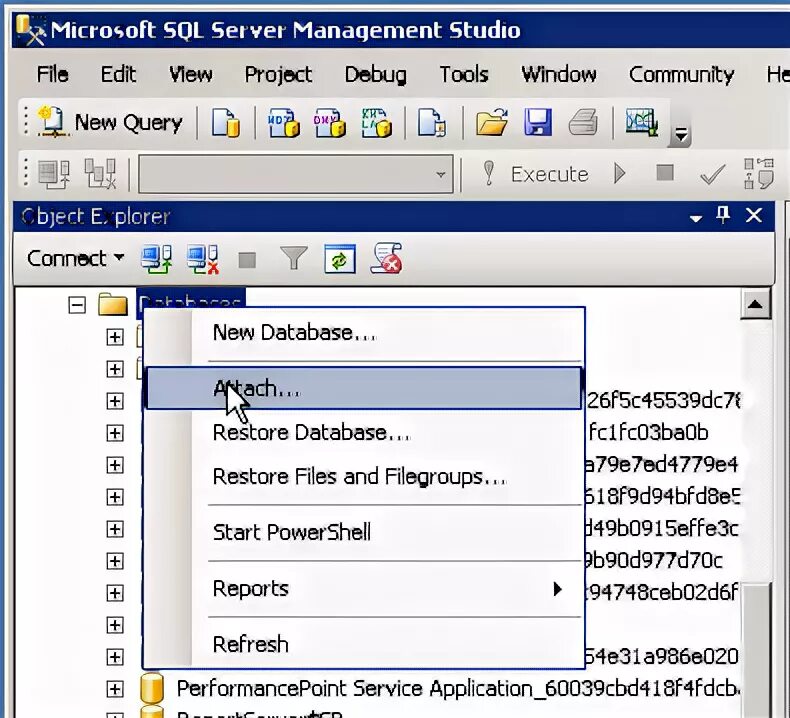Click the script icon with red X
The width and height of the screenshot is (790, 718).
tap(386, 258)
